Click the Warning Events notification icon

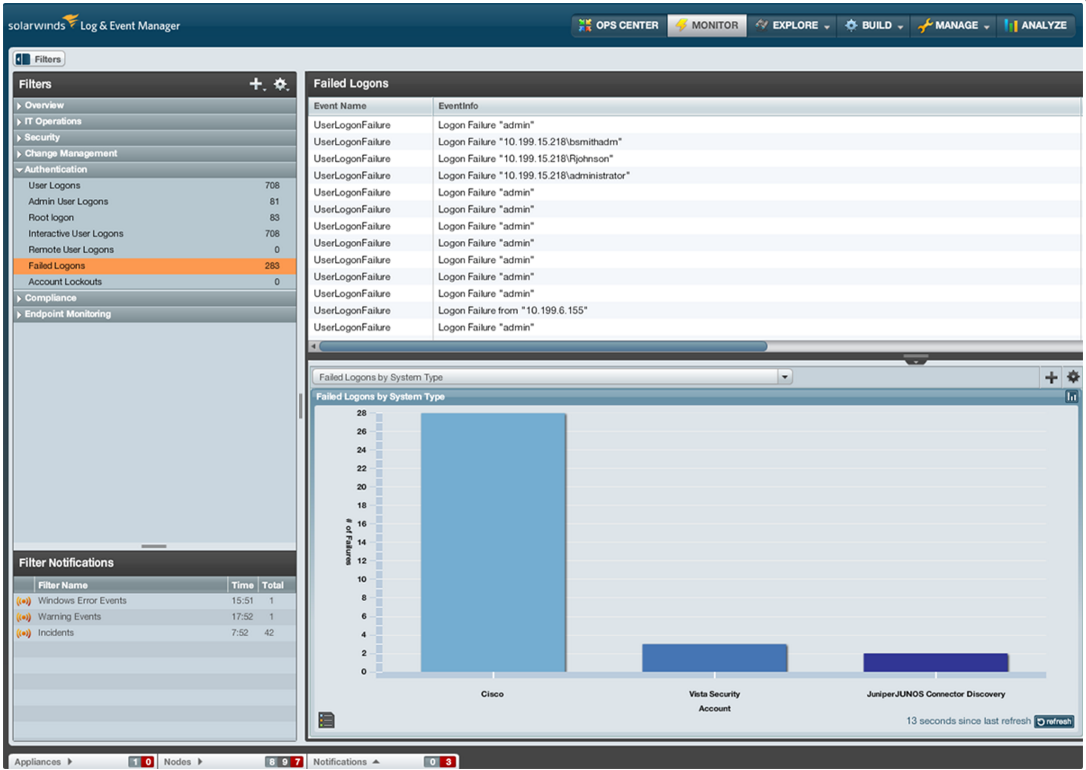[24, 617]
